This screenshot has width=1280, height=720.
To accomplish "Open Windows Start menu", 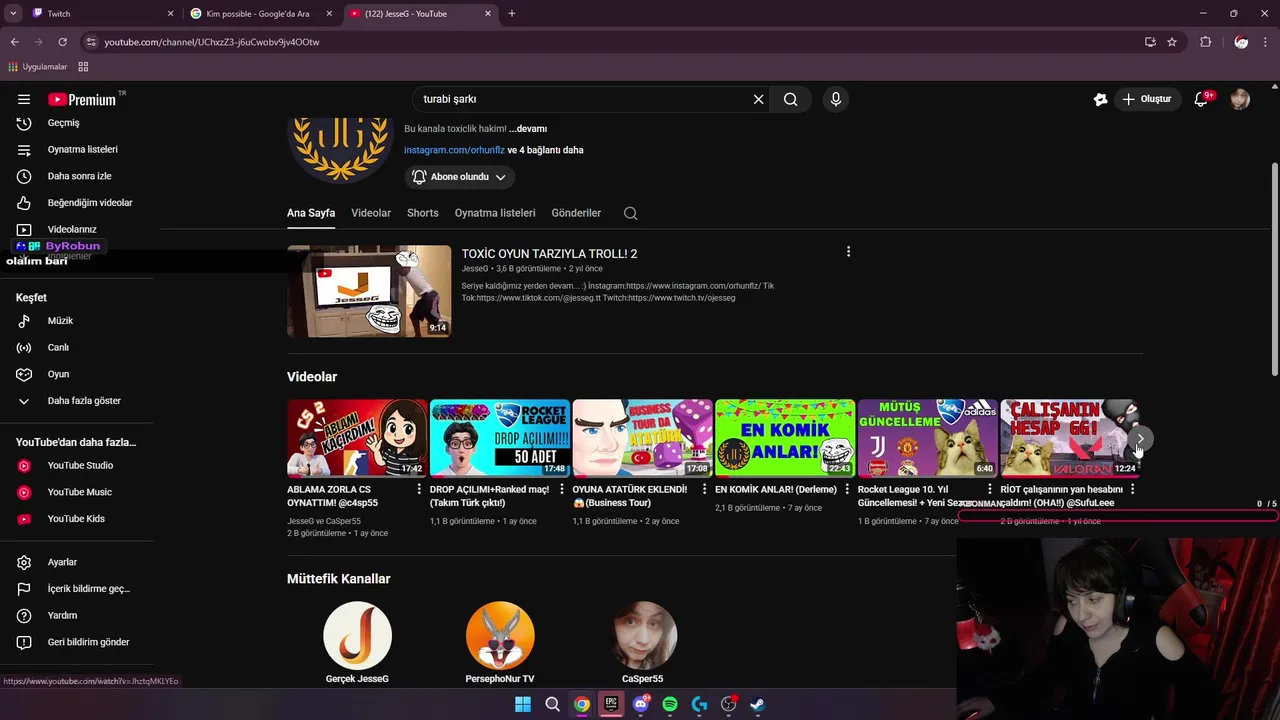I will 522,704.
